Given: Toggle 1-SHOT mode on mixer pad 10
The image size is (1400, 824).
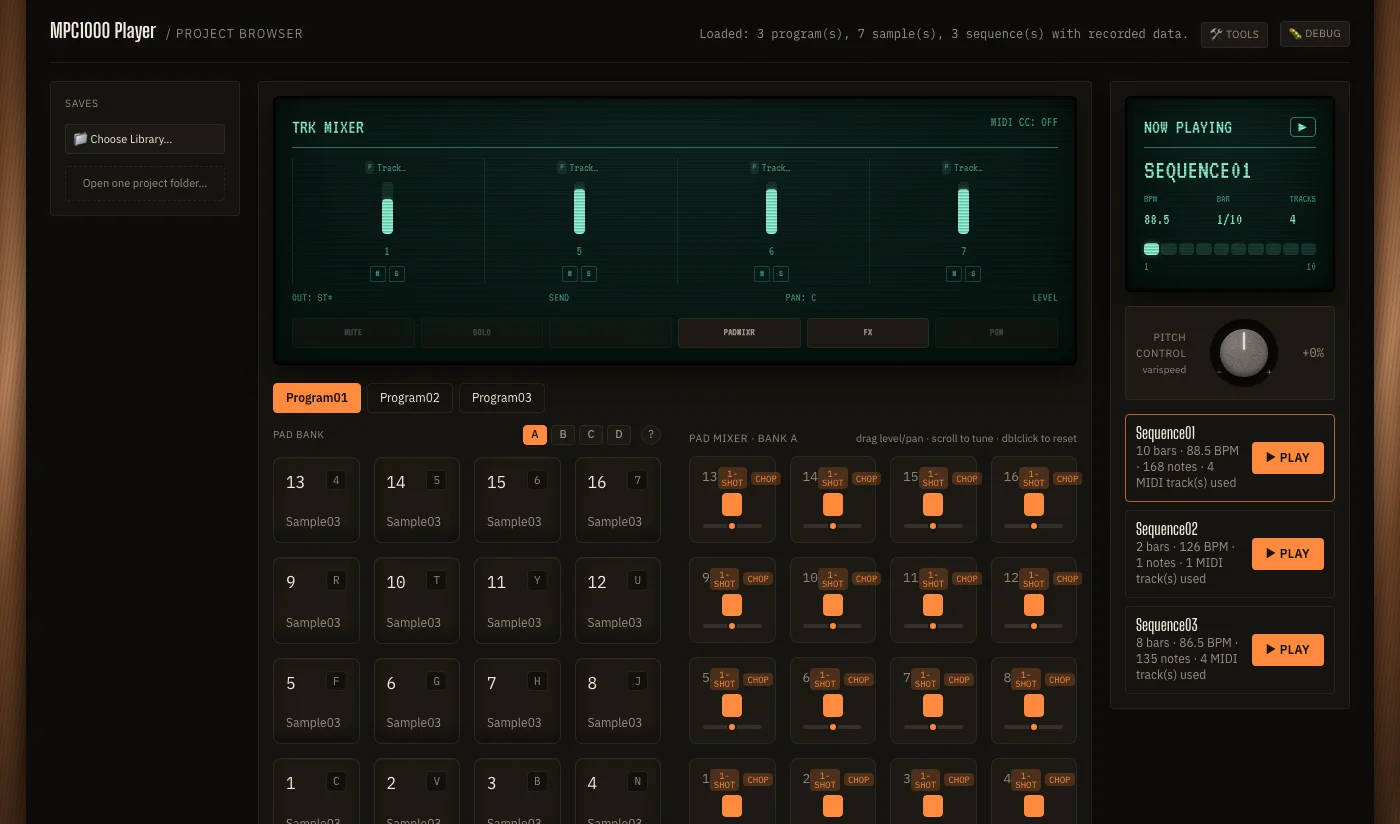Looking at the screenshot, I should tap(833, 578).
